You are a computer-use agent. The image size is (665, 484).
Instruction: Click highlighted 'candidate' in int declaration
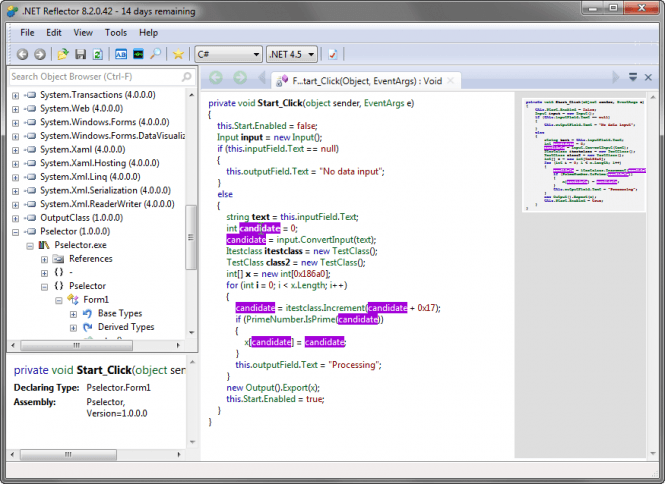coord(260,228)
